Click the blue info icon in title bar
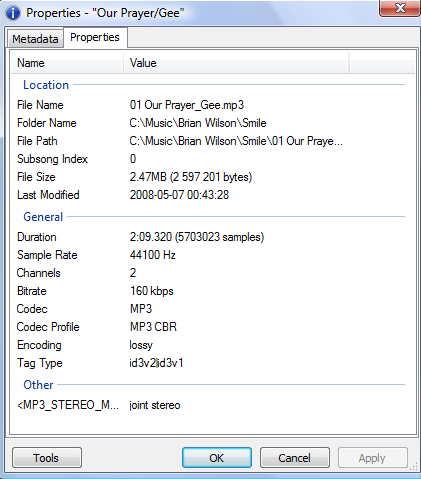The image size is (421, 479). point(13,13)
